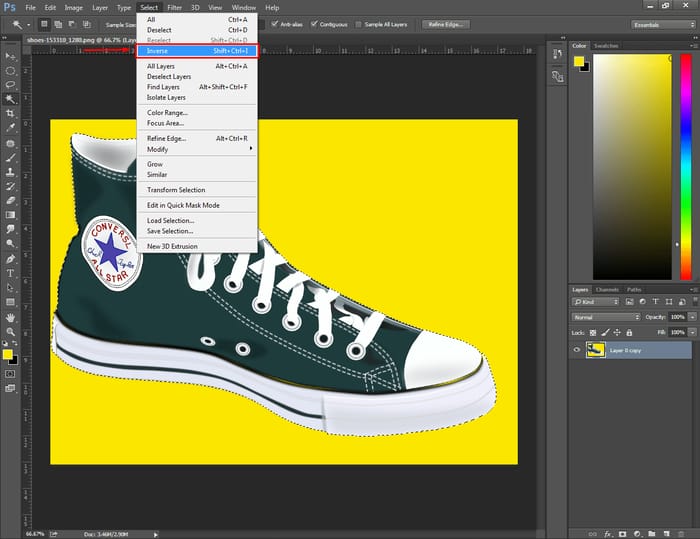The image size is (700, 539).
Task: Open the layer filter Kind dropdown
Action: click(x=596, y=302)
